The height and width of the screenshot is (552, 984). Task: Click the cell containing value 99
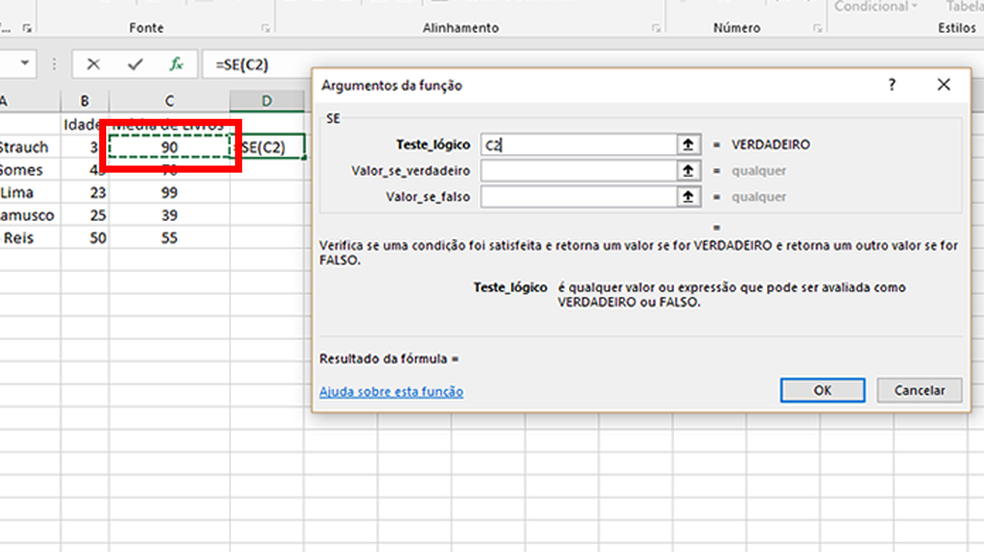coord(170,193)
